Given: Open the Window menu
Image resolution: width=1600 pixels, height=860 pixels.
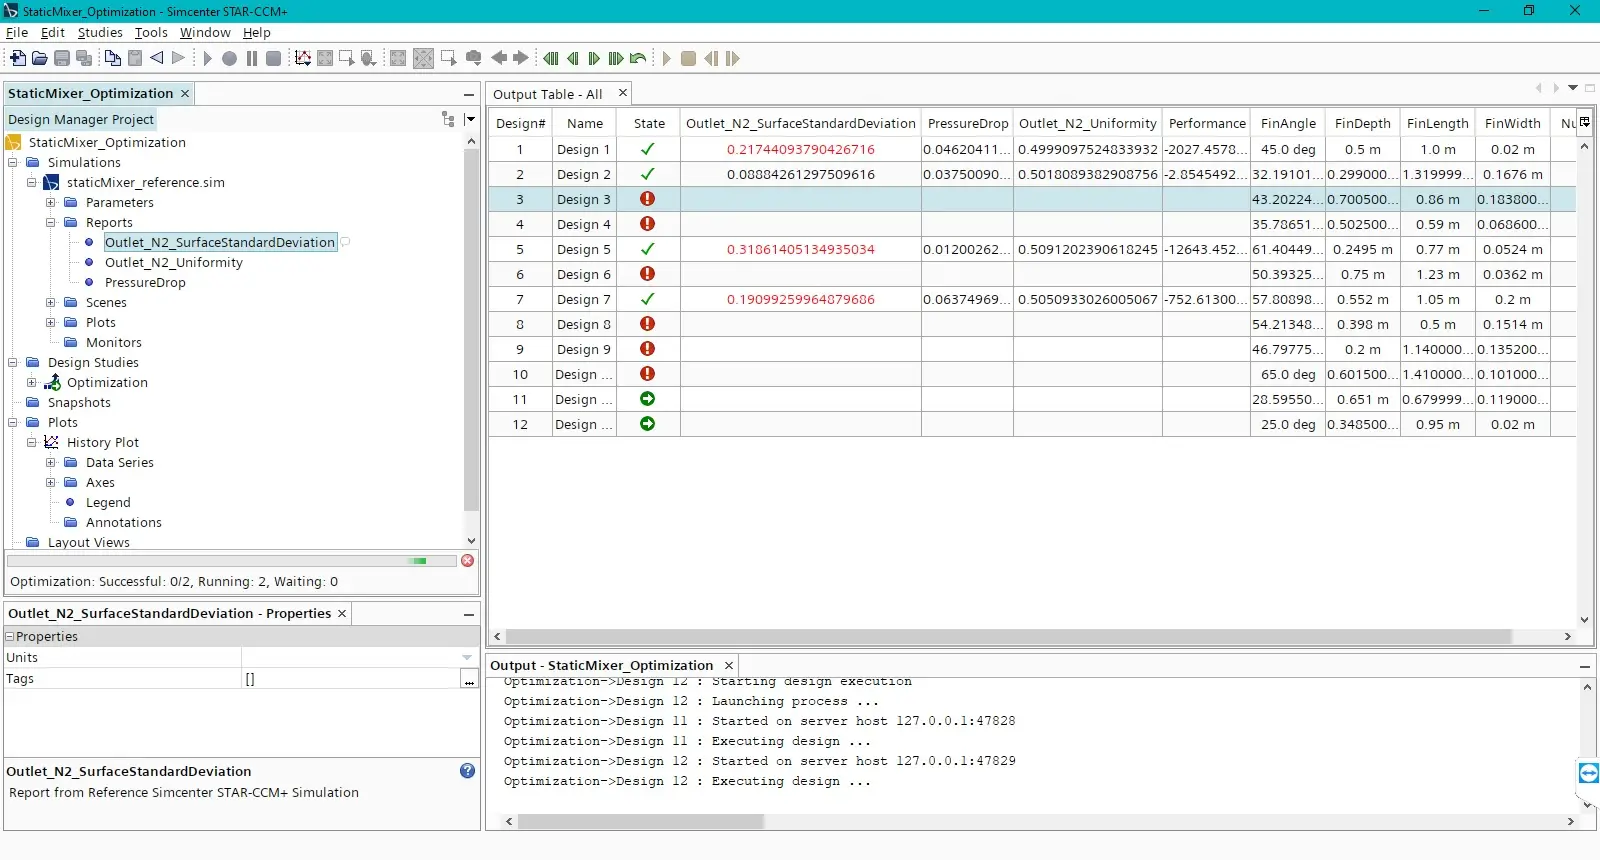Looking at the screenshot, I should point(205,32).
